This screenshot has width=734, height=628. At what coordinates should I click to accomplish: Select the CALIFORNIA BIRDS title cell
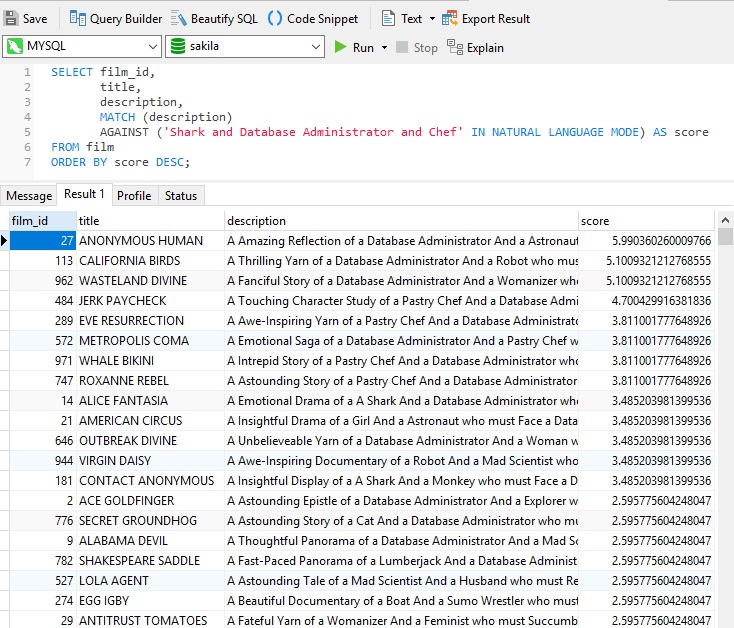pos(150,261)
